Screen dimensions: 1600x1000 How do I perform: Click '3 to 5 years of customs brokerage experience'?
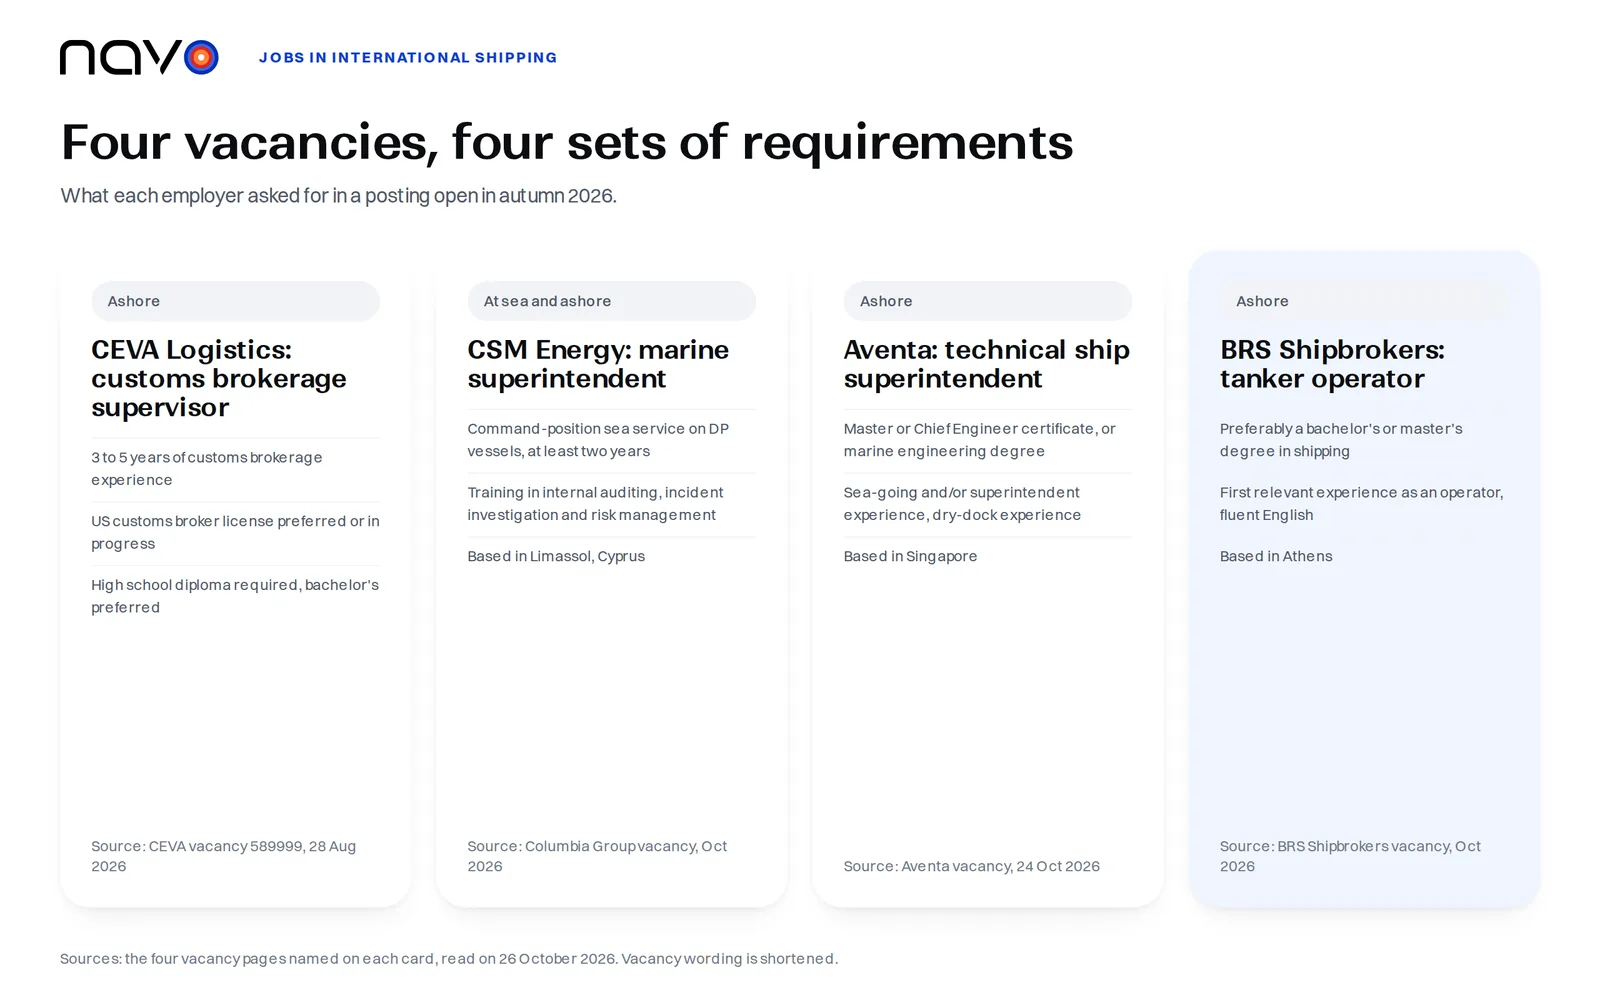(x=207, y=469)
